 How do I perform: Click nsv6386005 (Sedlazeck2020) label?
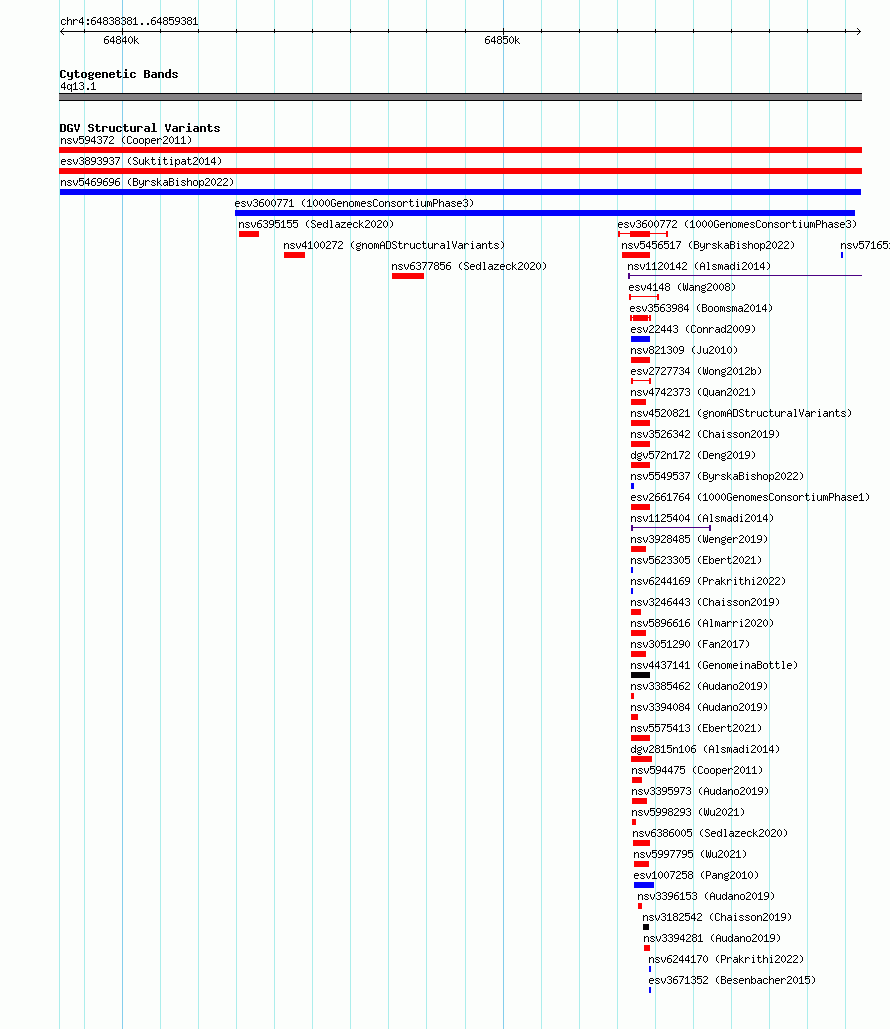click(x=710, y=833)
